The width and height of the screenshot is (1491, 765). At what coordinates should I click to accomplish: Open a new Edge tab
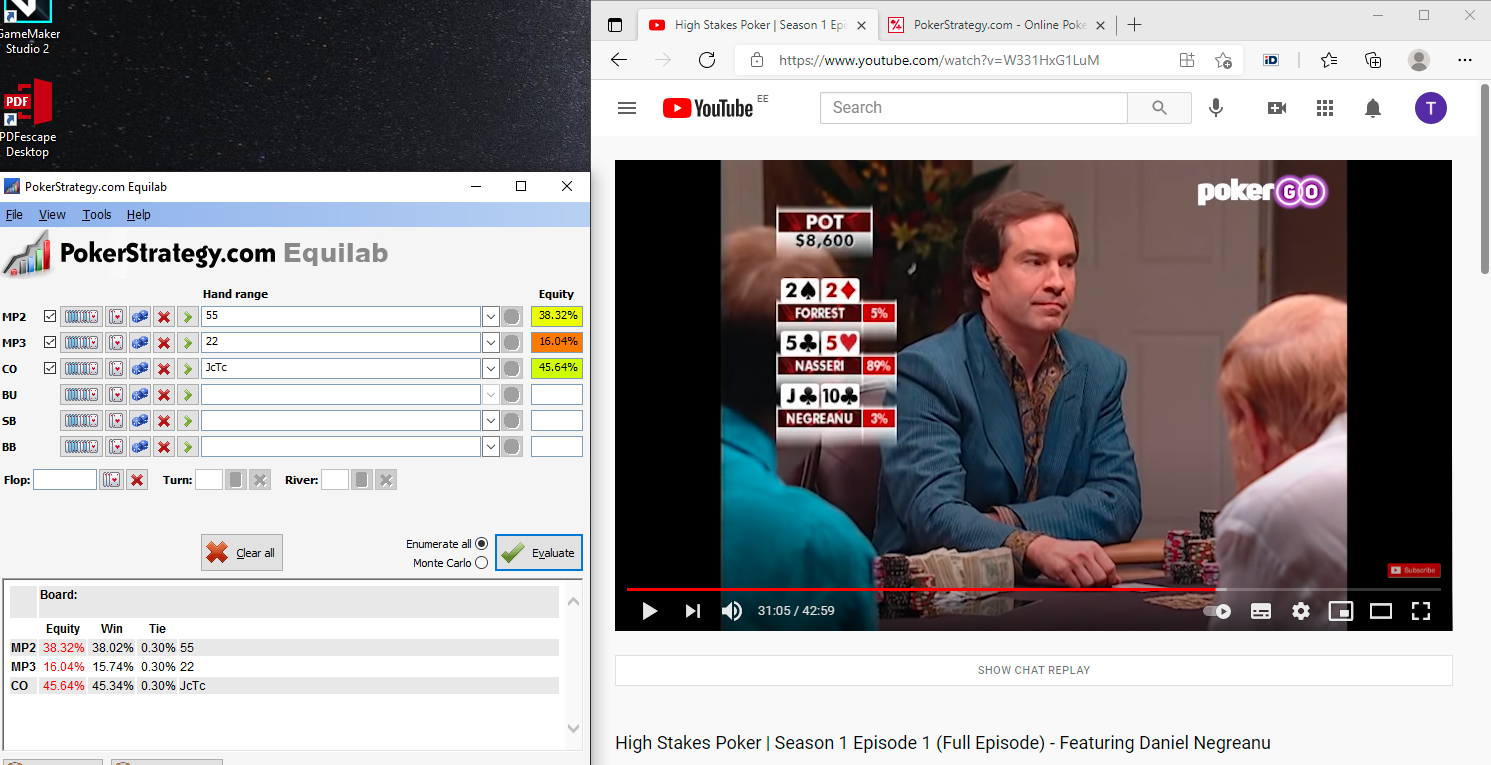(1134, 25)
